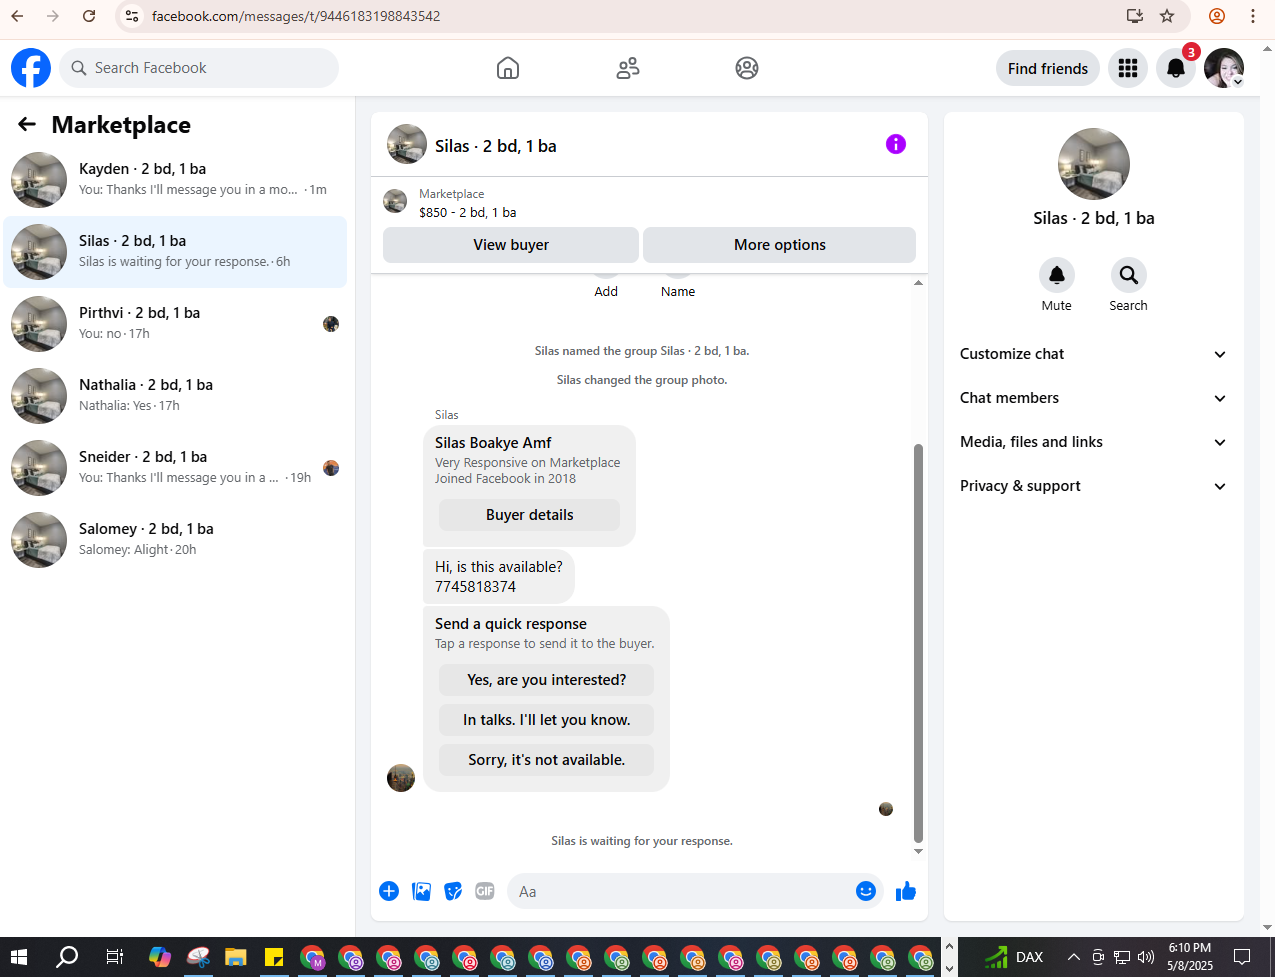The height and width of the screenshot is (977, 1275).
Task: Choose a GIF icon in composer
Action: pos(485,891)
